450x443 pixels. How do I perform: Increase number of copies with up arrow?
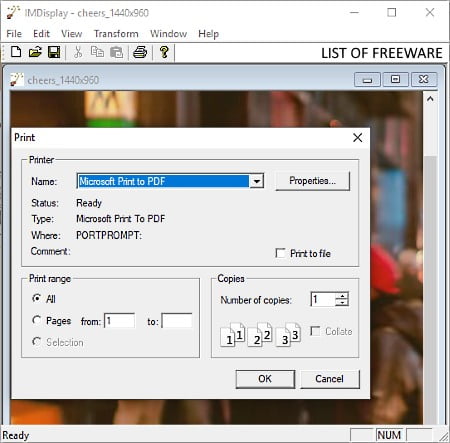click(x=342, y=295)
